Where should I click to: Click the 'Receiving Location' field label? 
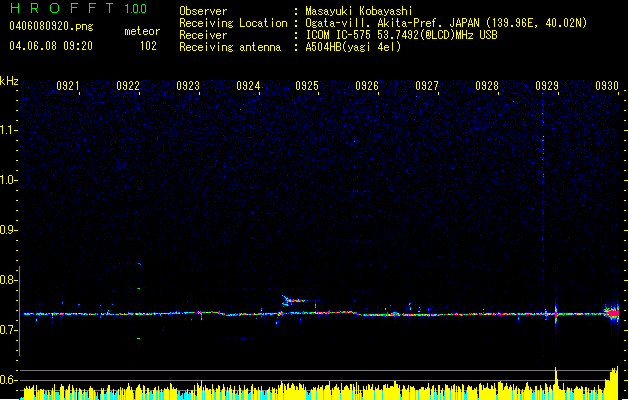click(x=233, y=23)
